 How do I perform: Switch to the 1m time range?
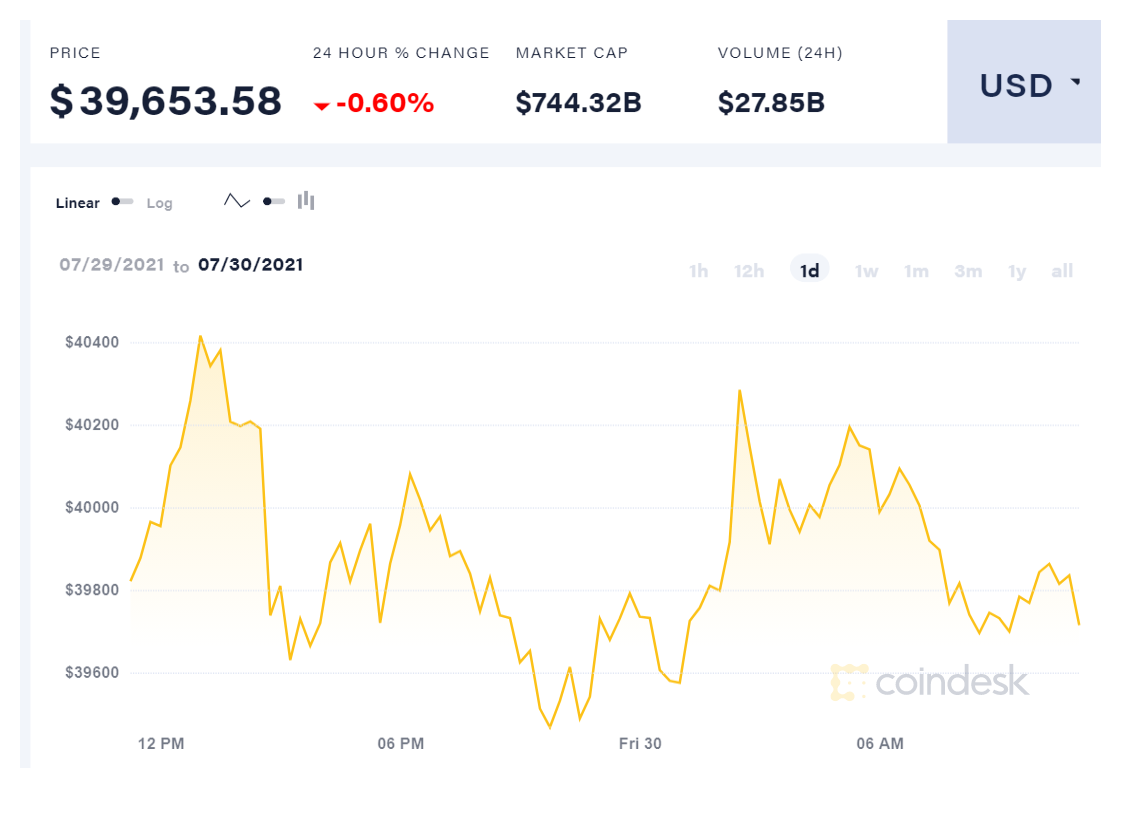(916, 271)
